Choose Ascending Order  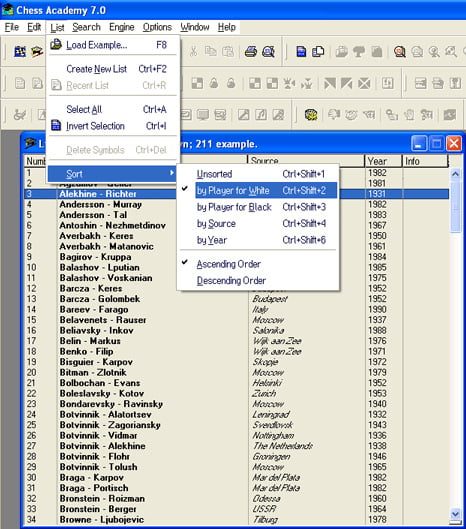pos(259,264)
